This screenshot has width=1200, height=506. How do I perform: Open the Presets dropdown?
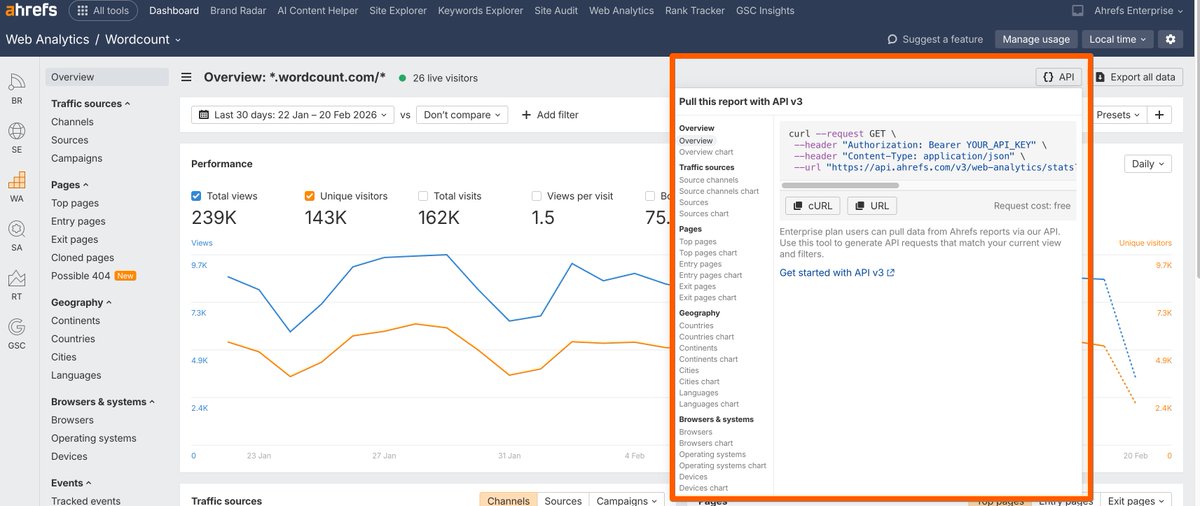1118,115
